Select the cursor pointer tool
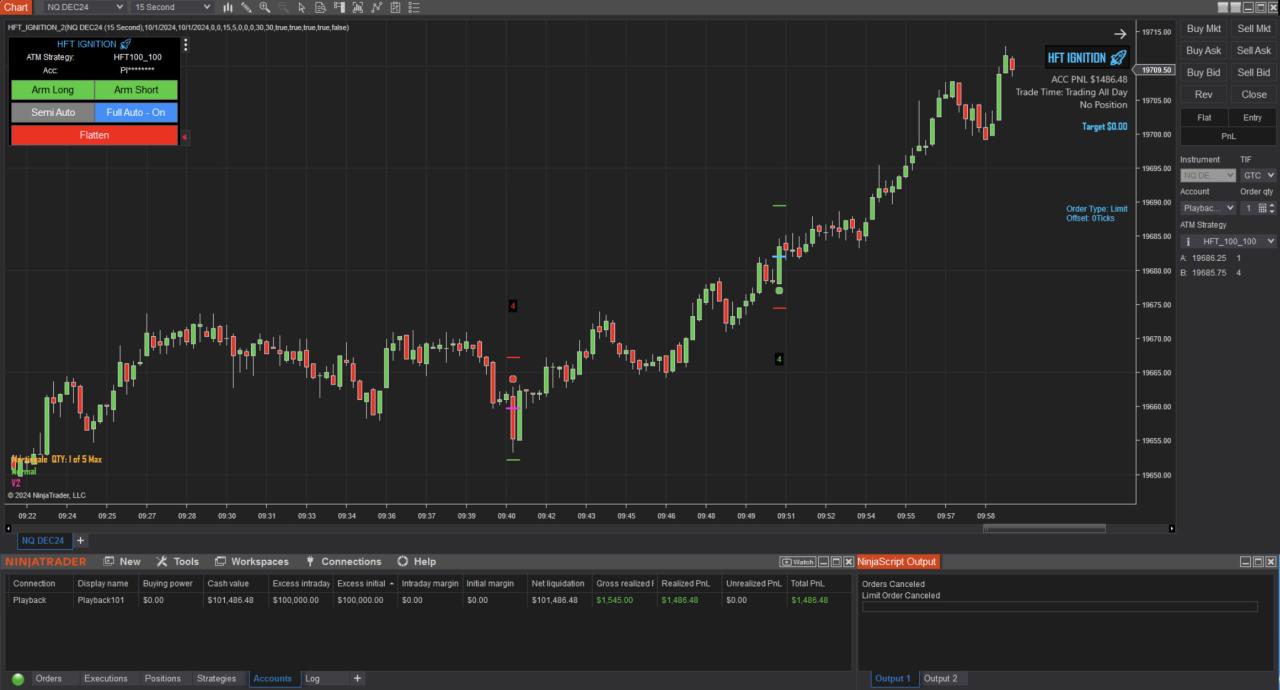 302,7
